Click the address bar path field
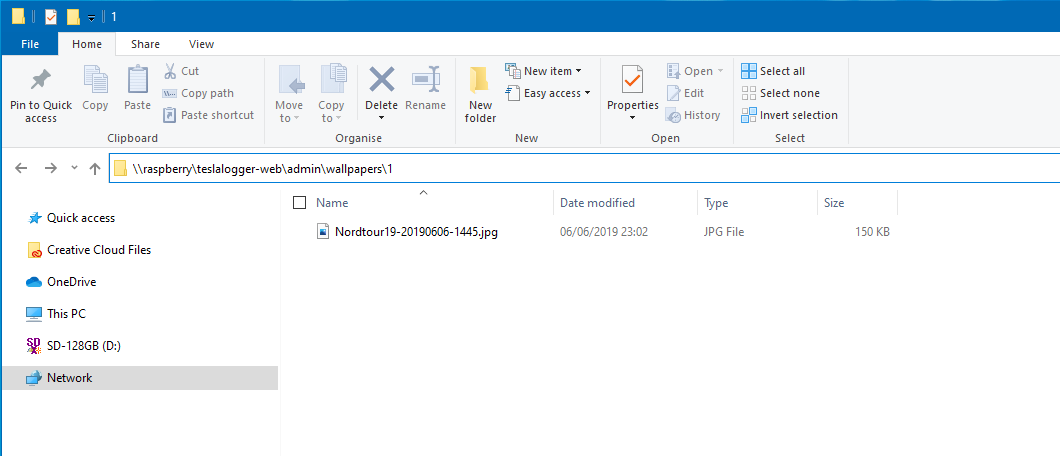The height and width of the screenshot is (456, 1060). tap(600, 169)
